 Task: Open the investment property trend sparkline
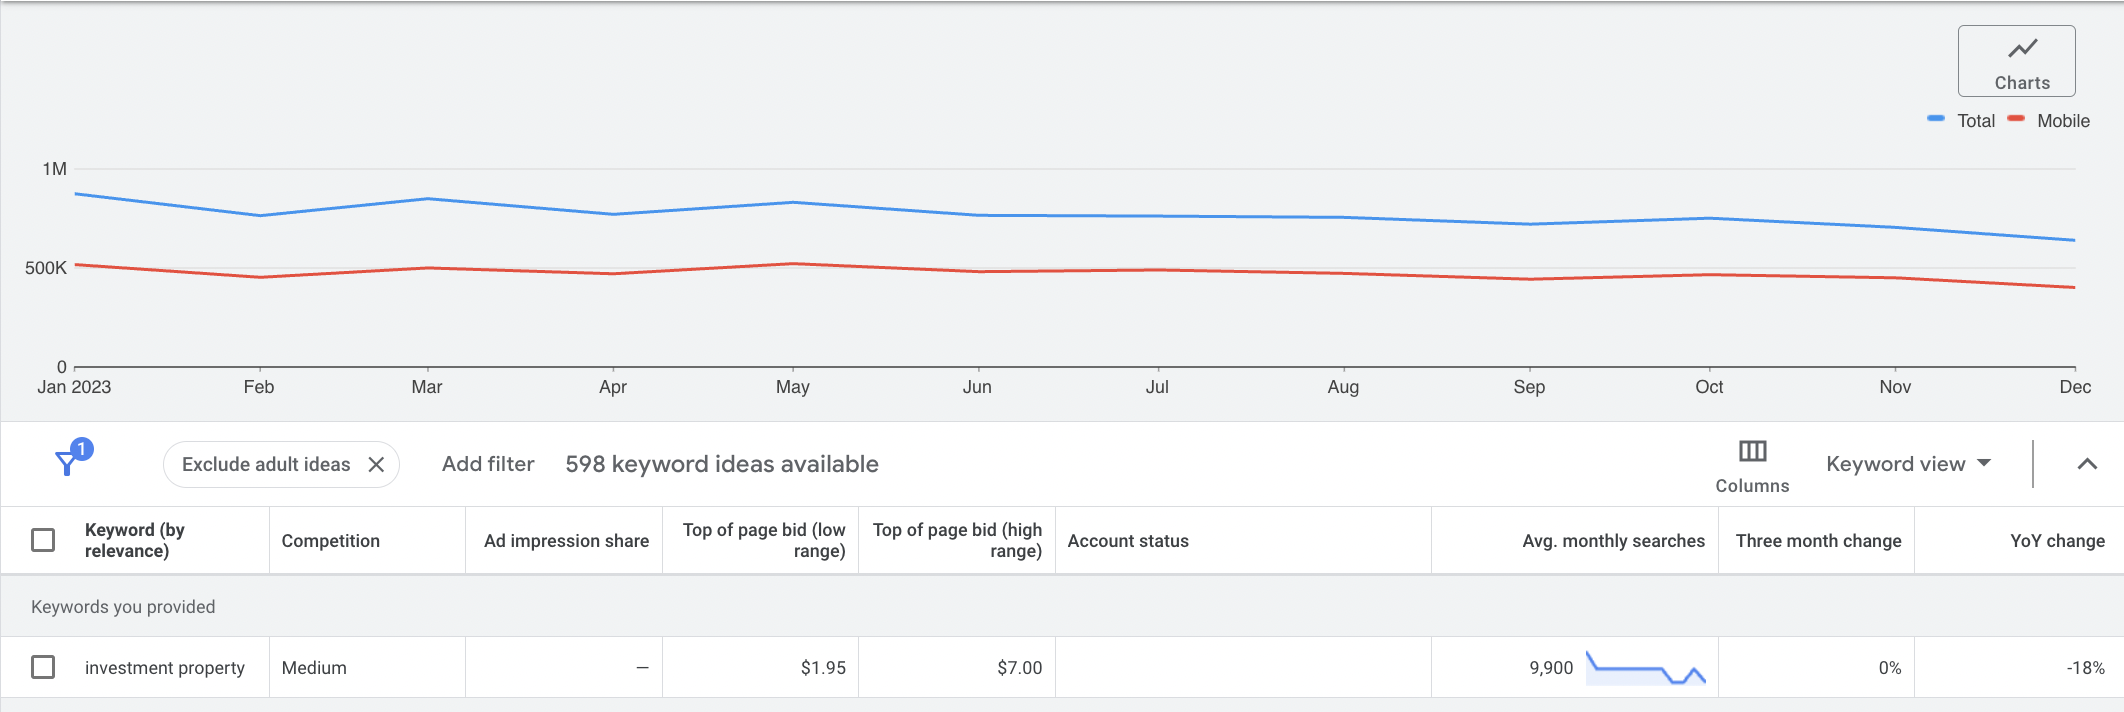point(1646,668)
